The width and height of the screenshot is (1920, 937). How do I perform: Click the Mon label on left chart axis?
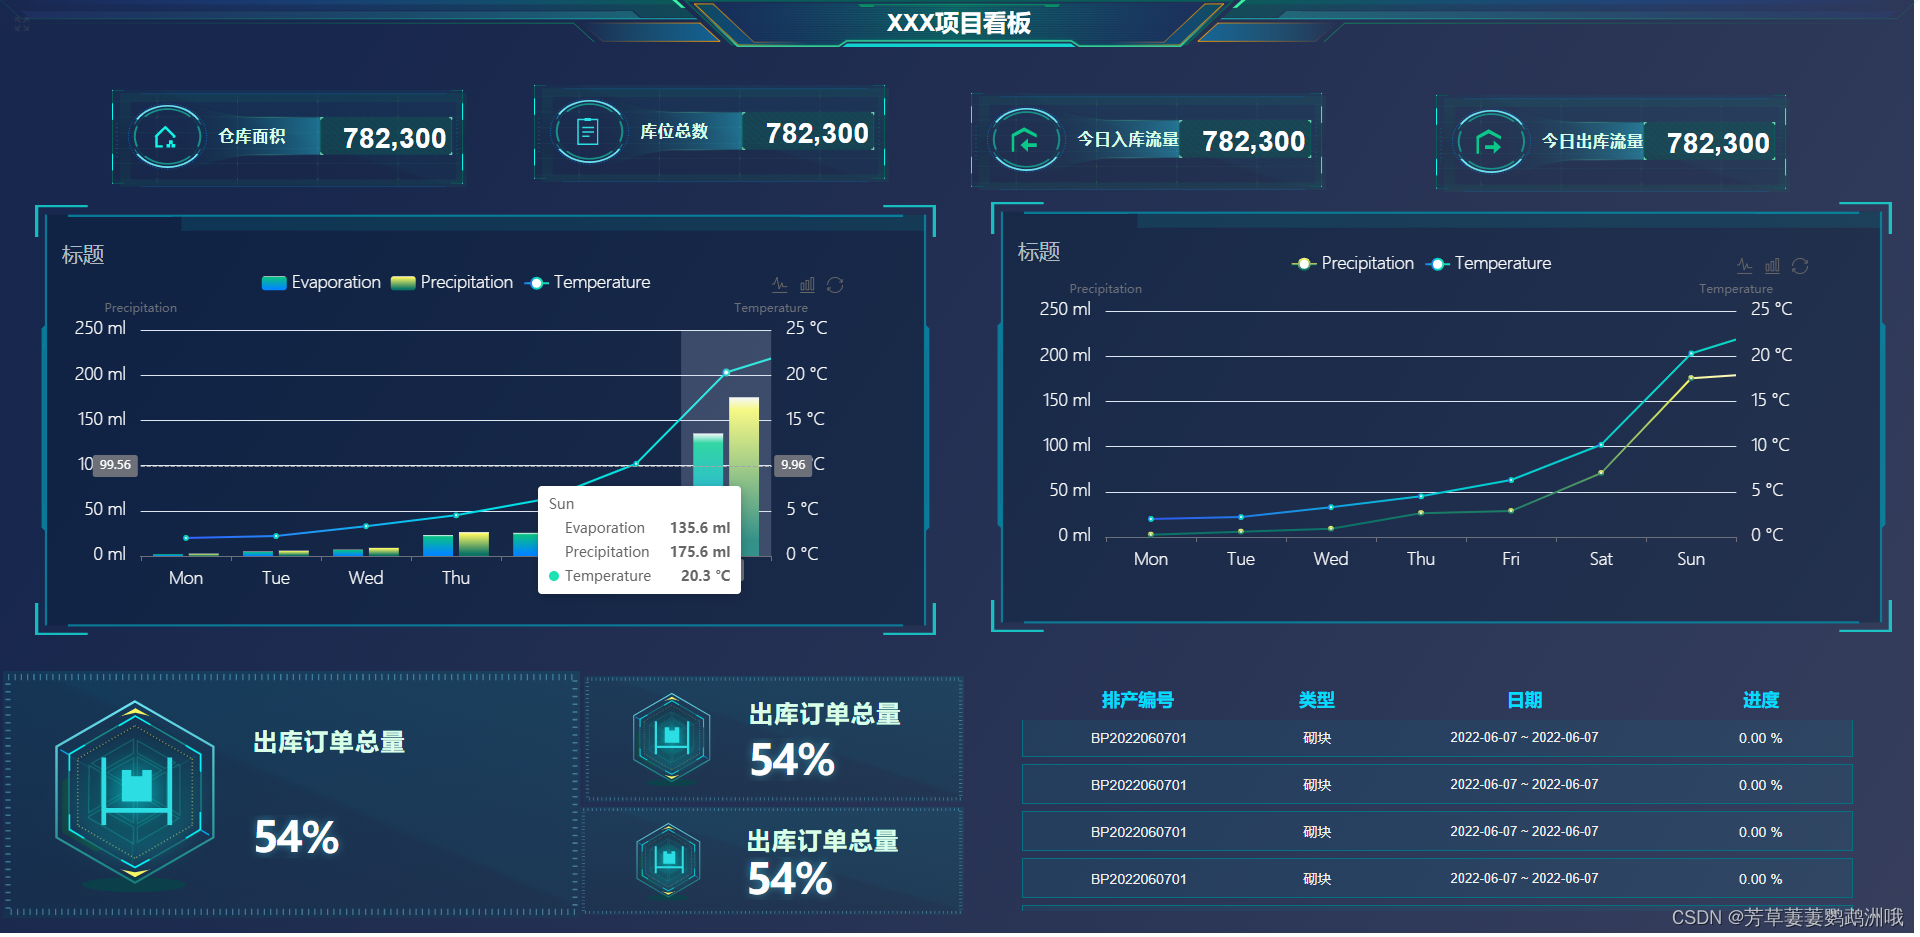(x=186, y=578)
